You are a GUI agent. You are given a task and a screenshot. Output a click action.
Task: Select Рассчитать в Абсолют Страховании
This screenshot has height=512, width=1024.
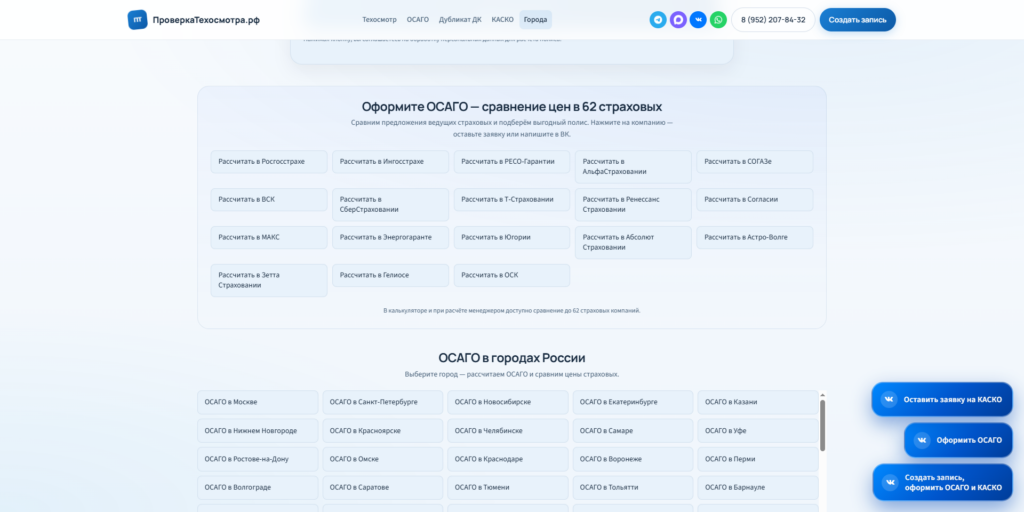[x=633, y=243]
